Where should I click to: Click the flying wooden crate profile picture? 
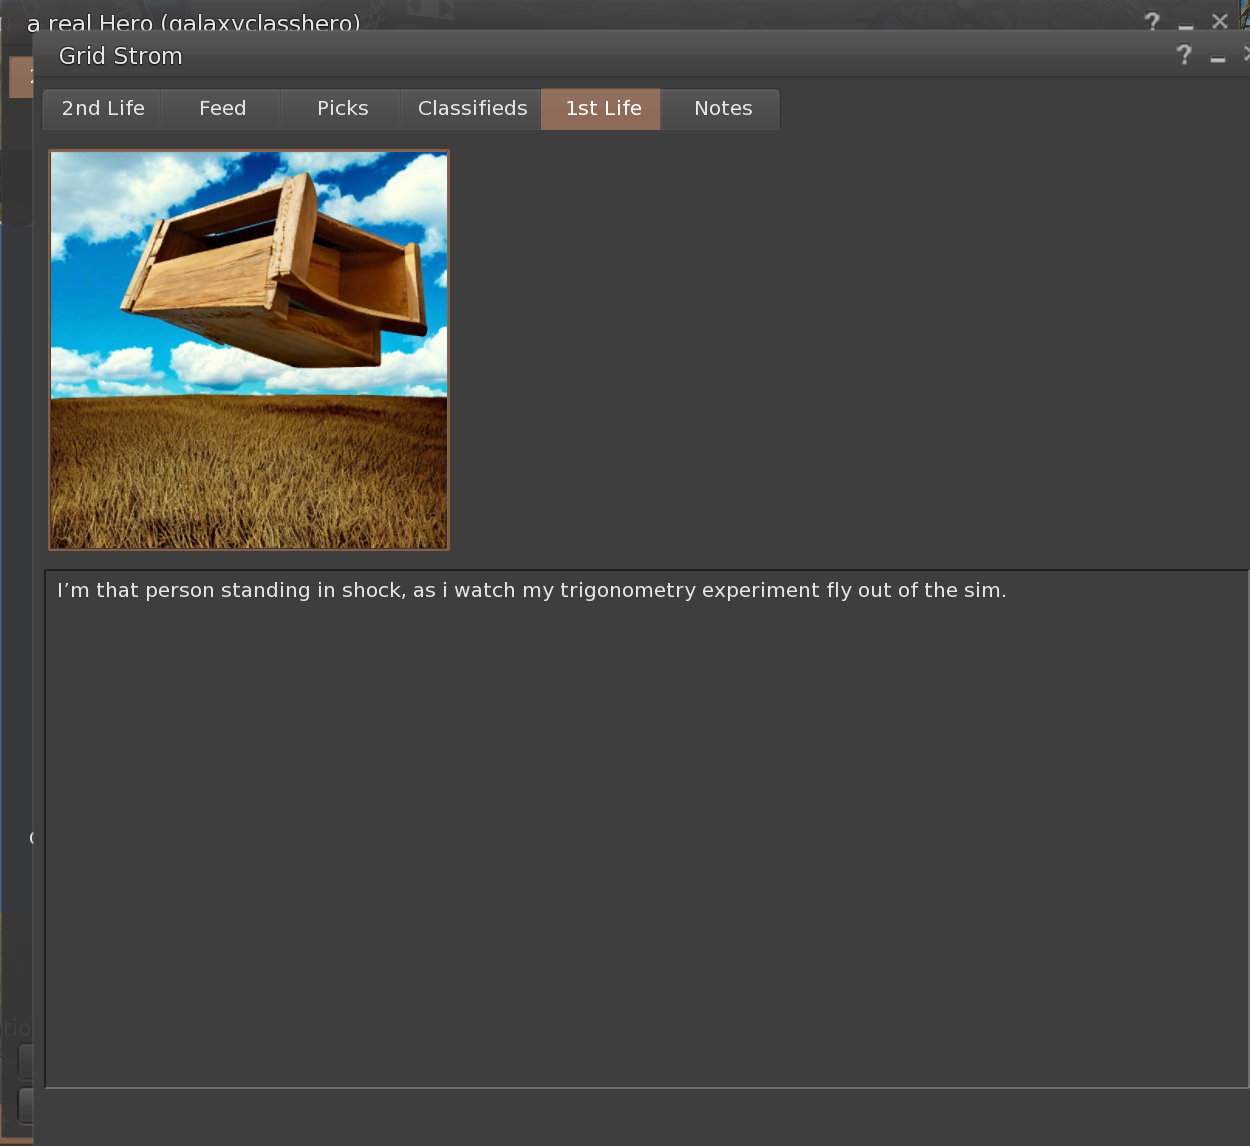pyautogui.click(x=249, y=350)
